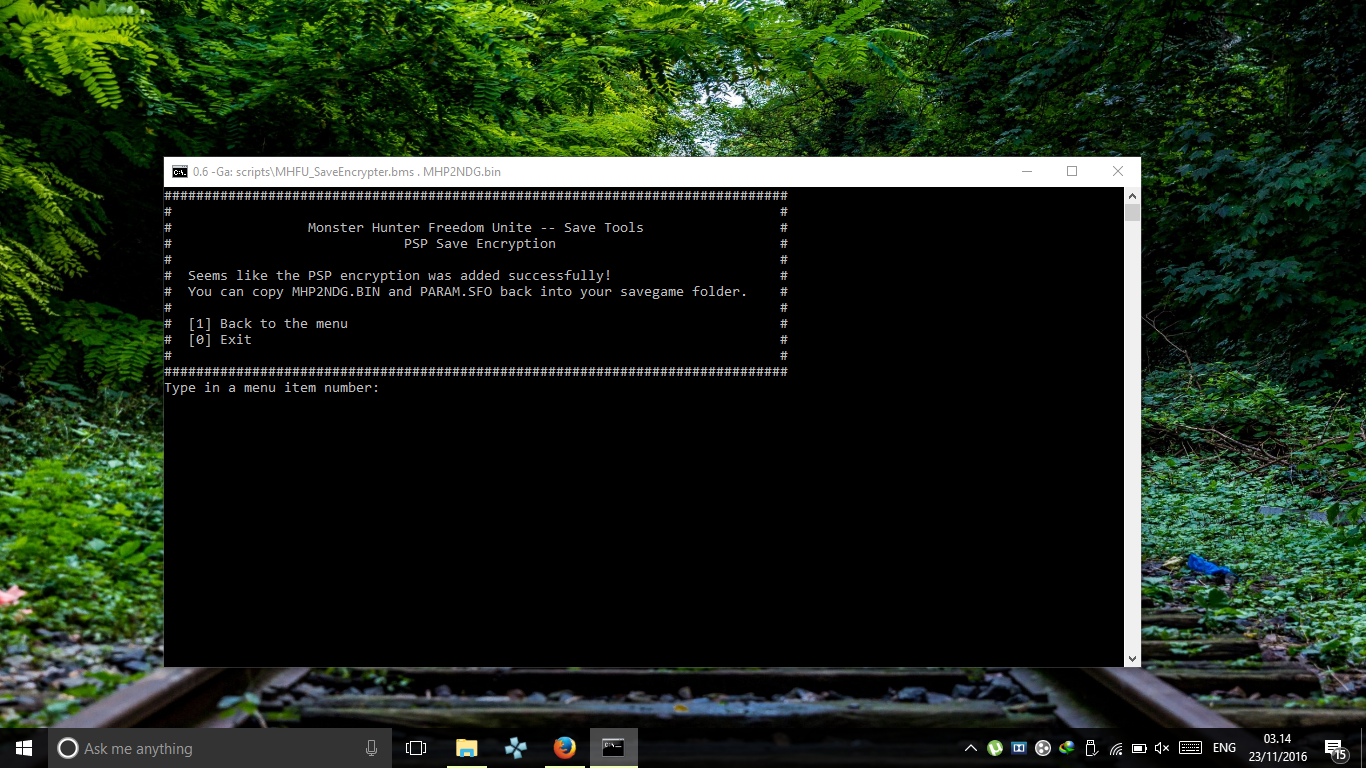Close the MHFU_SaveEncrypter console window
Screen dimensions: 1366x768
pyautogui.click(x=1118, y=172)
